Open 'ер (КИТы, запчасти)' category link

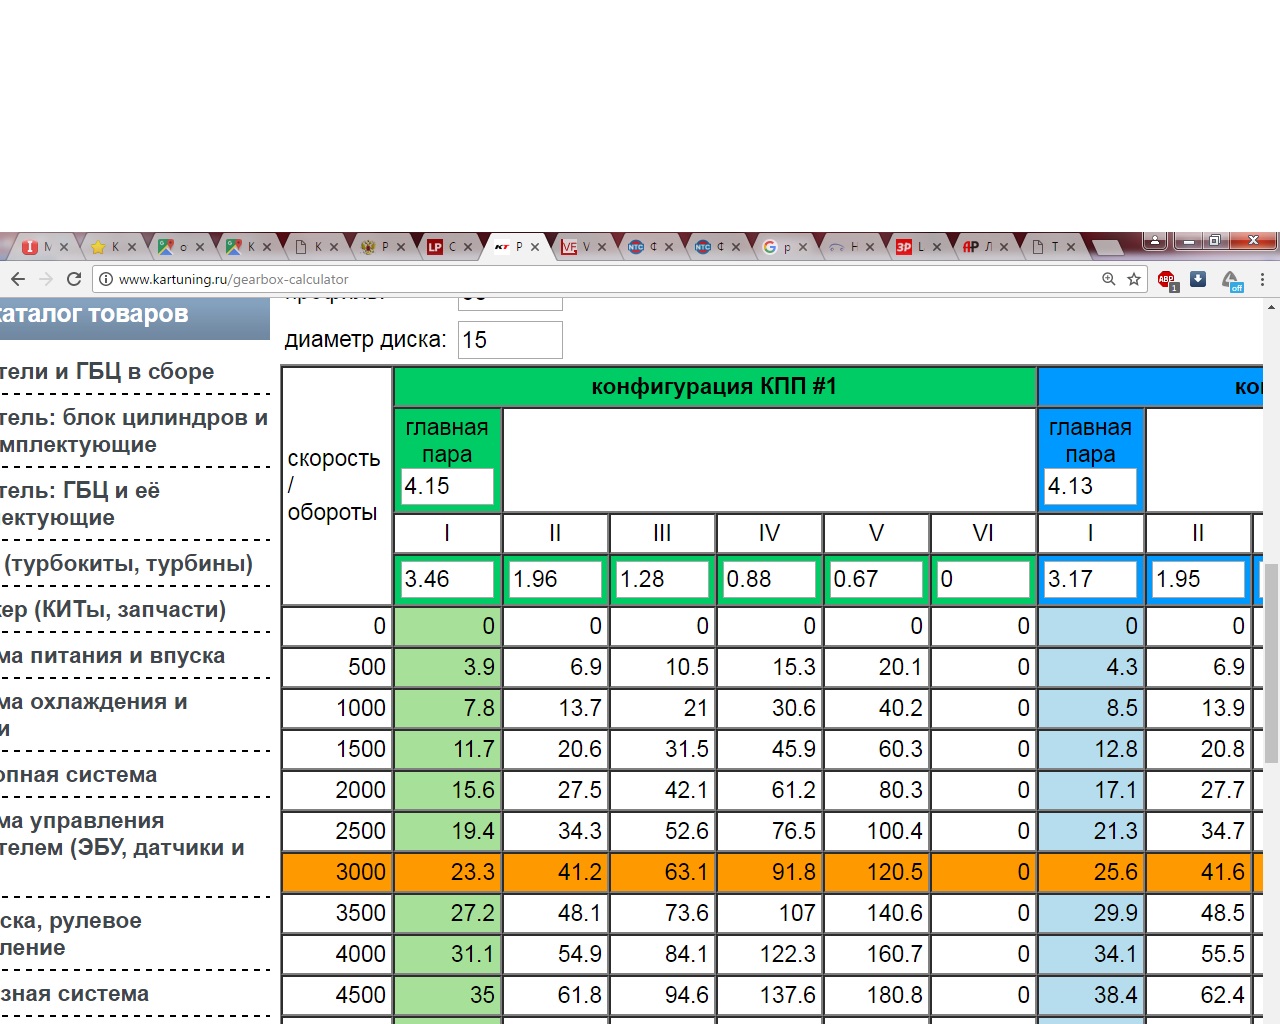(x=113, y=609)
